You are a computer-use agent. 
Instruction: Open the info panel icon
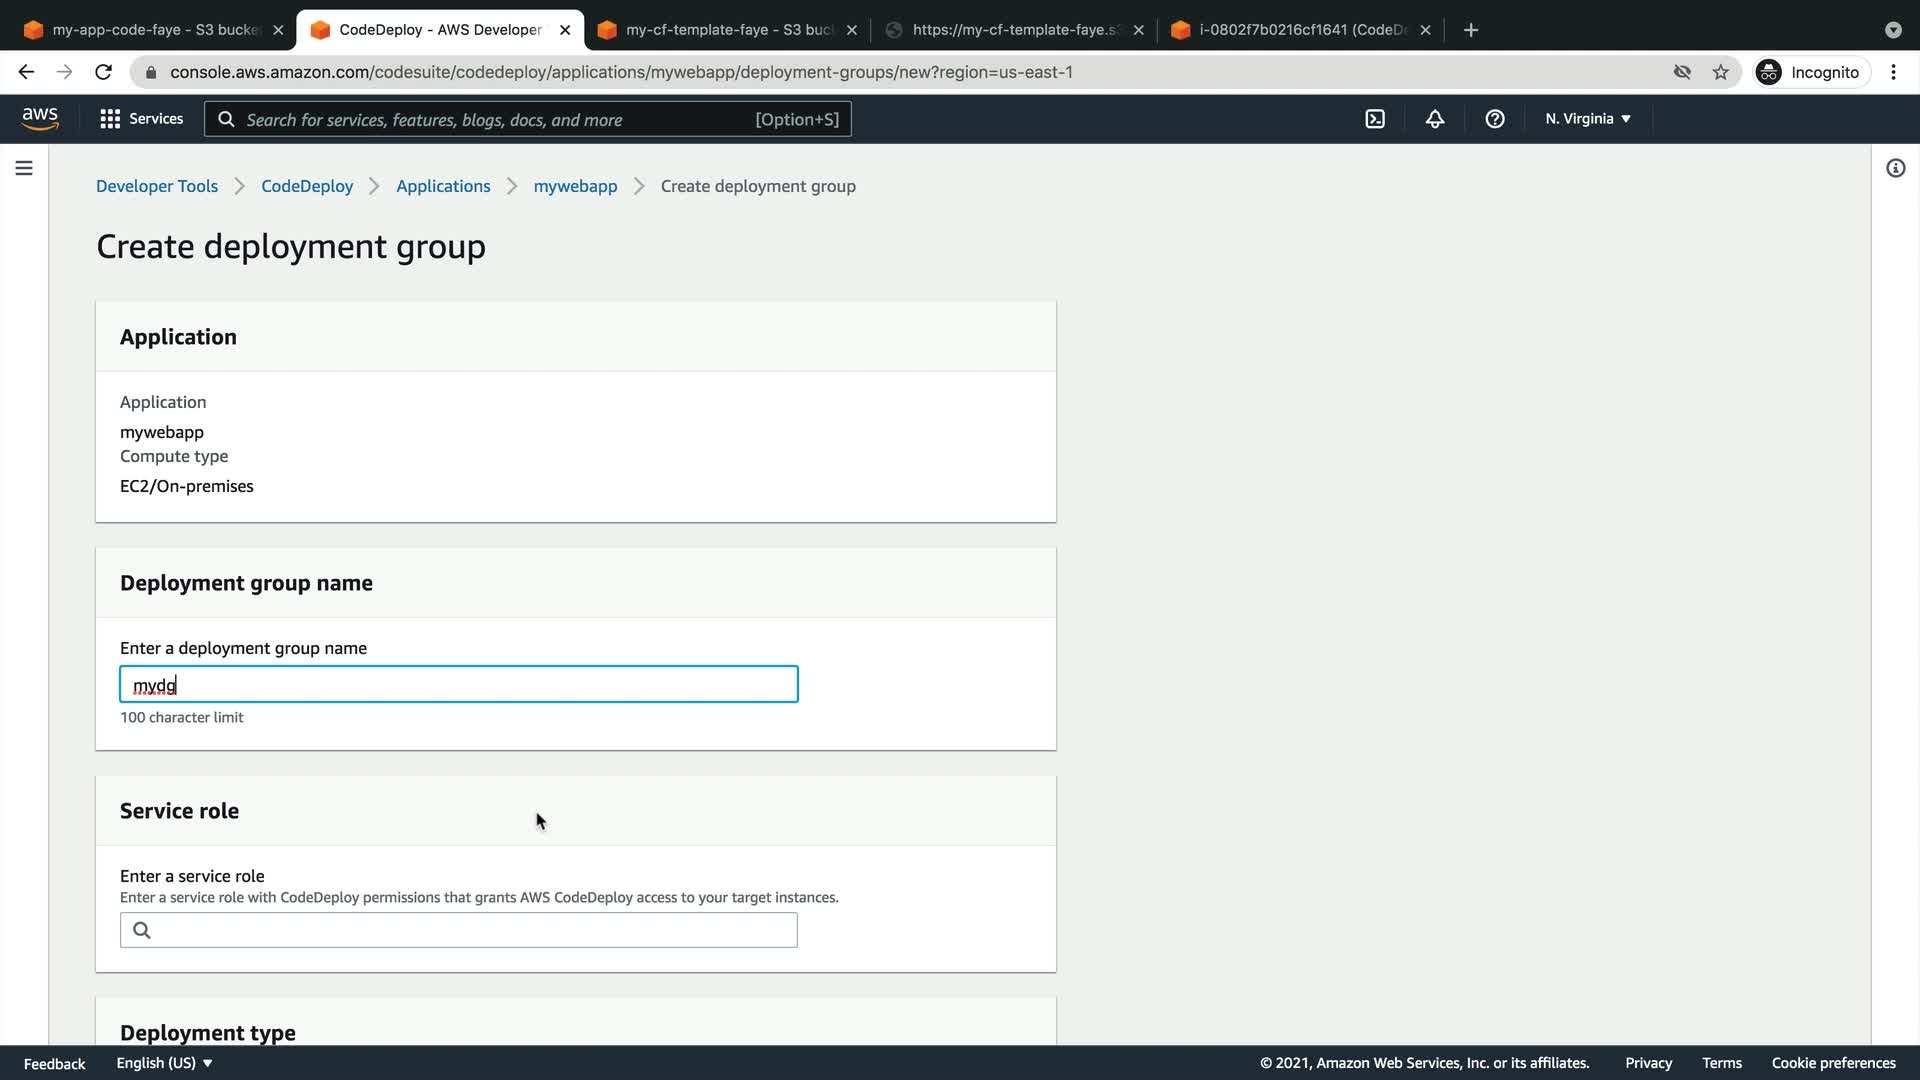[x=1895, y=168]
